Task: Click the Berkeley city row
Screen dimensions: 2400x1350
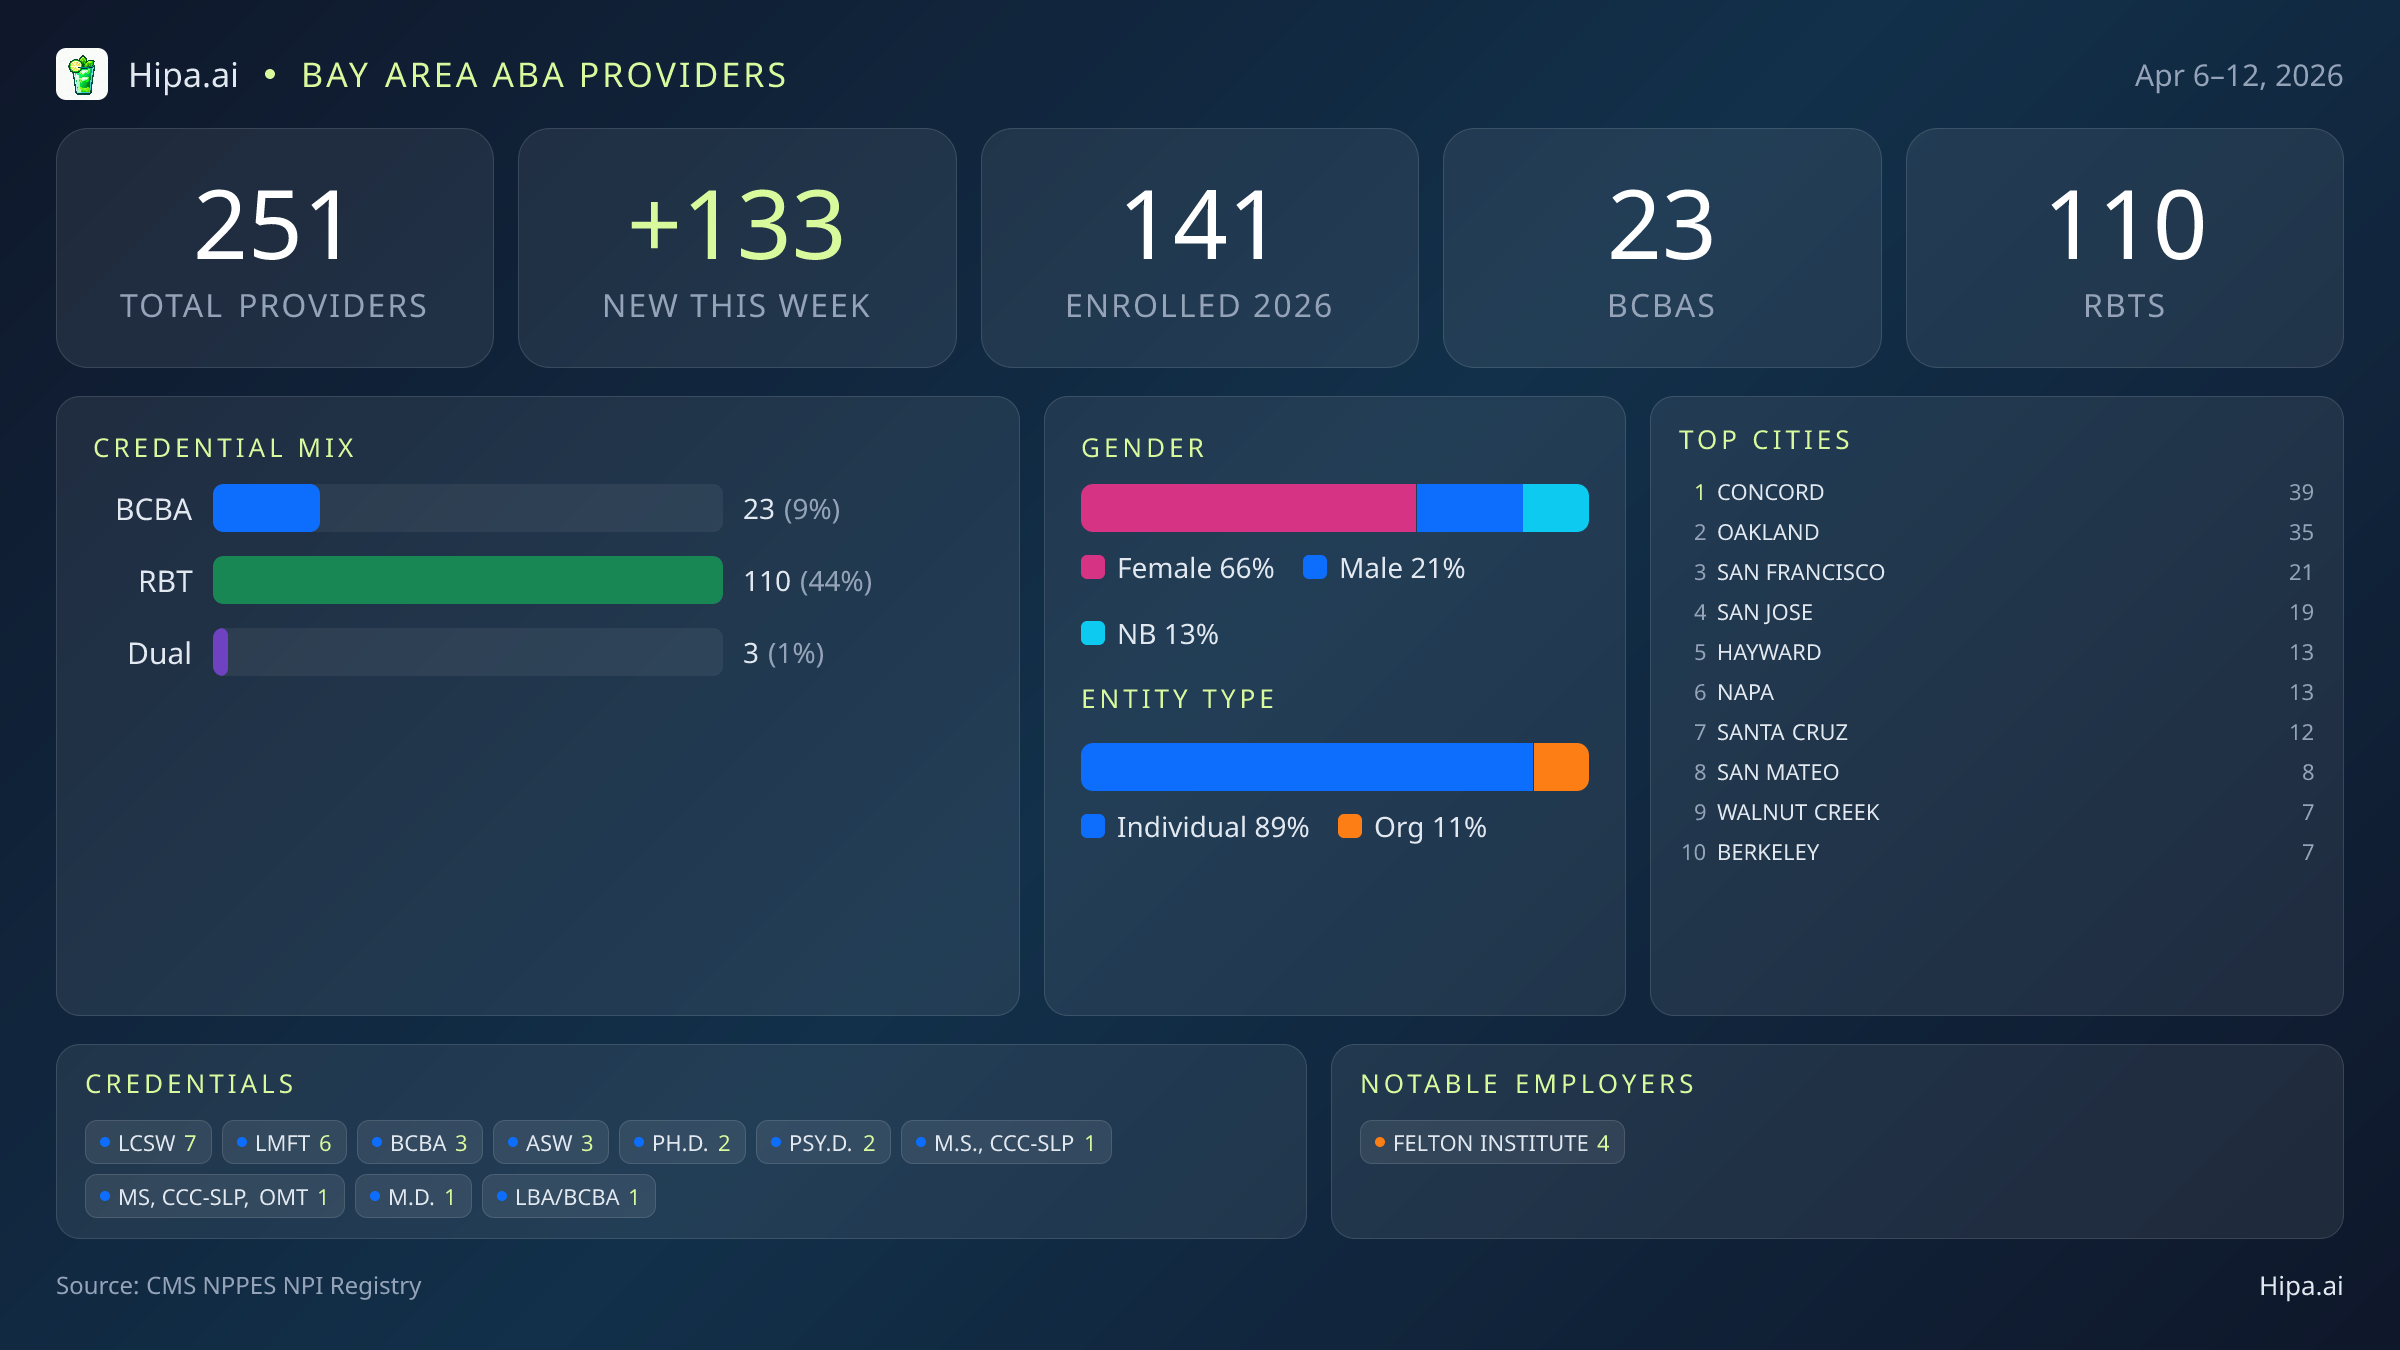Action: pos(1767,852)
